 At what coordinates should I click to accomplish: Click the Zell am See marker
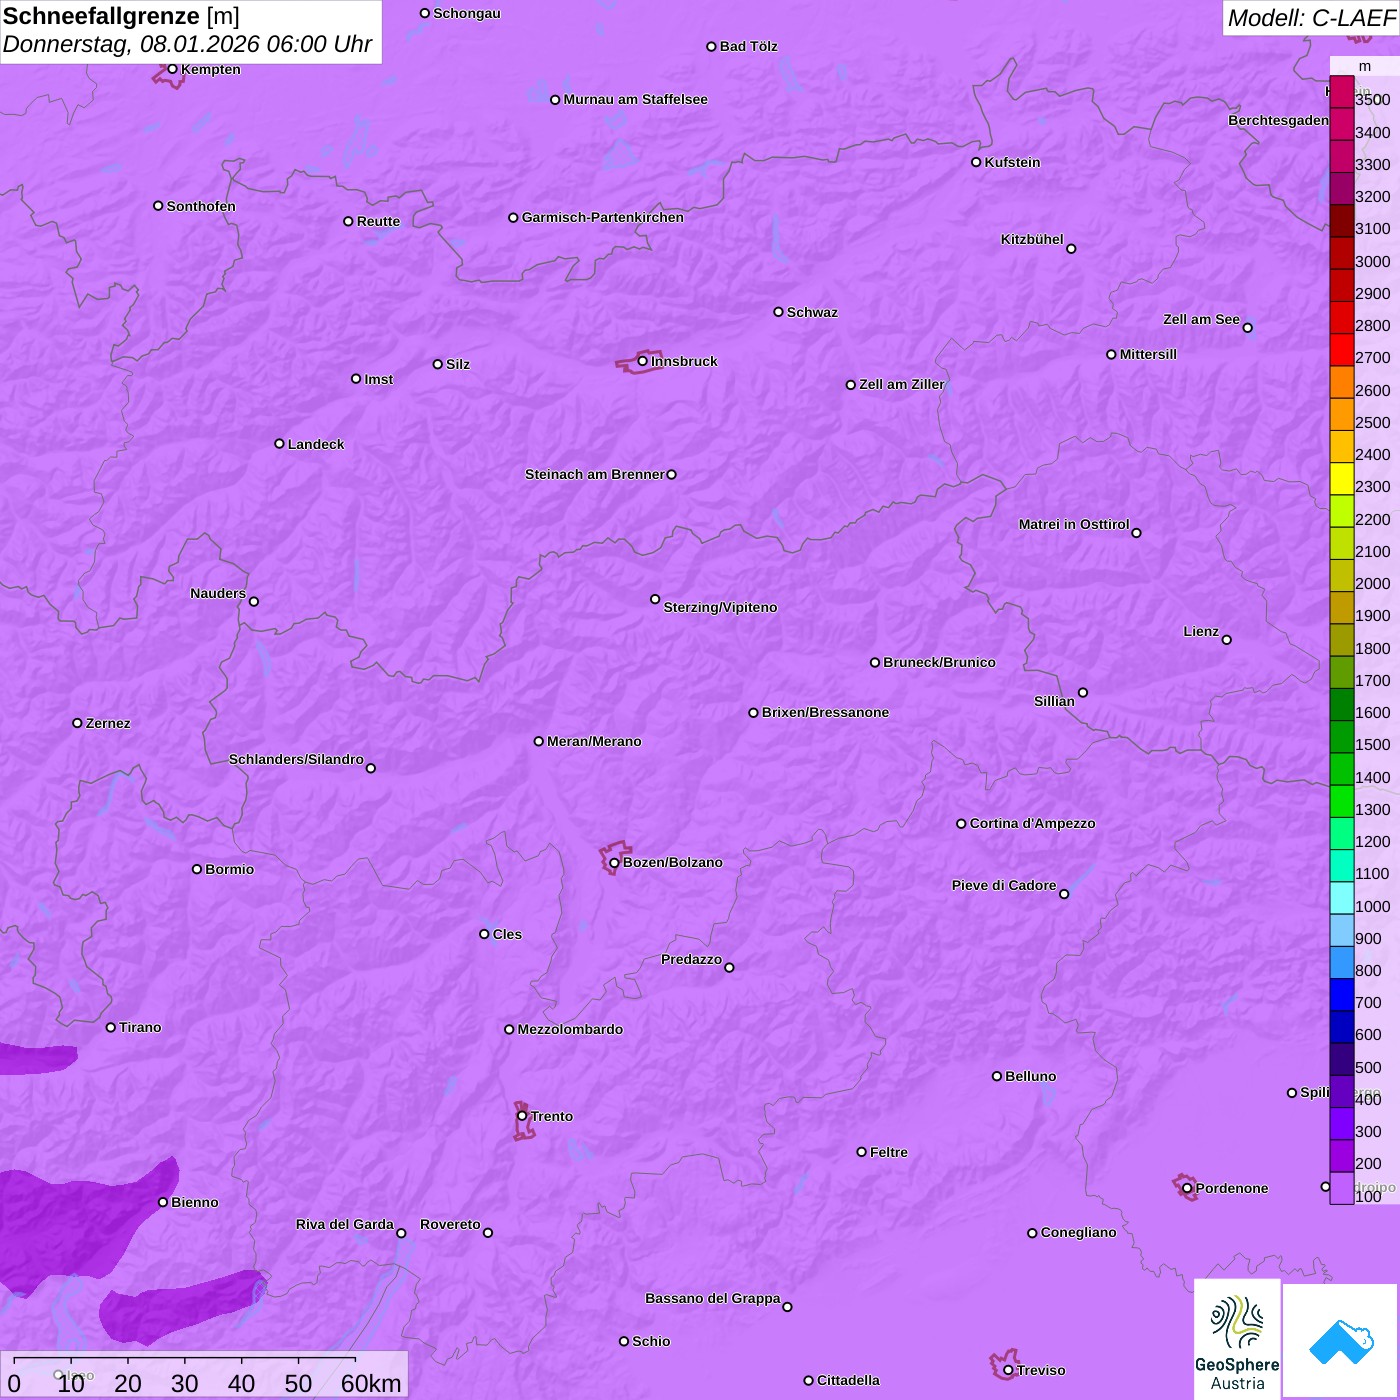(1248, 328)
